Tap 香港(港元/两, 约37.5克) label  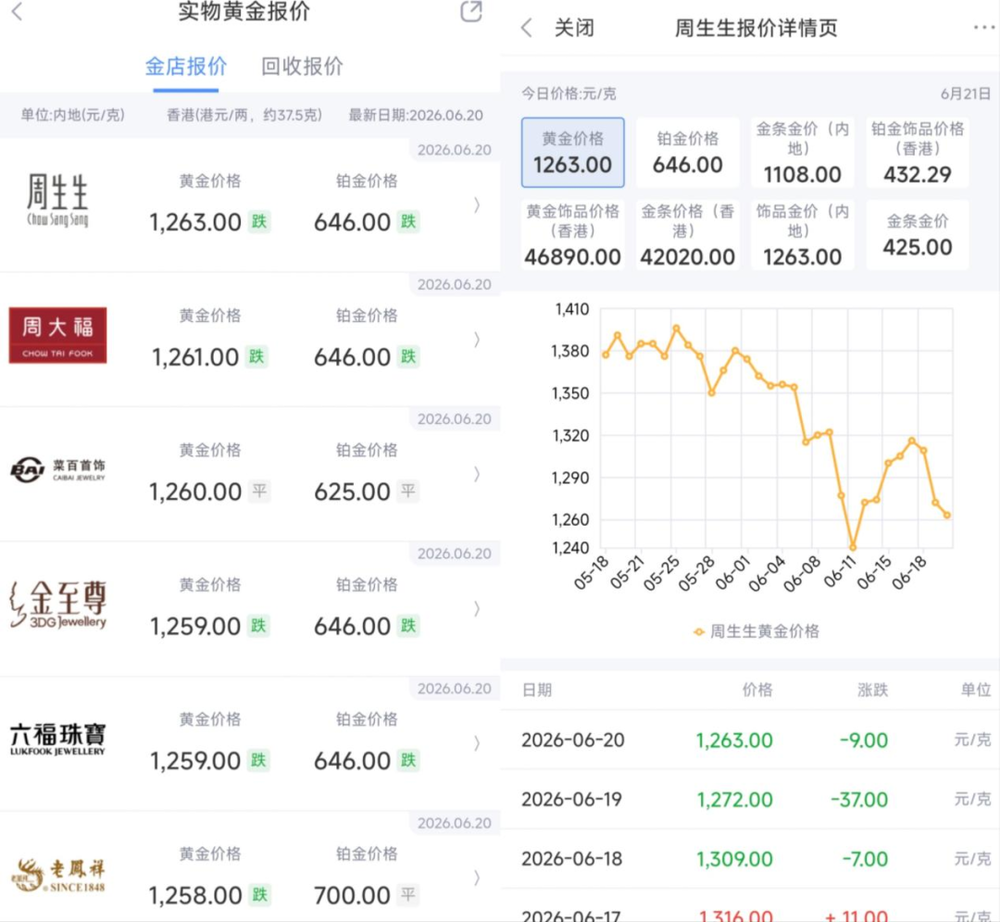(244, 115)
